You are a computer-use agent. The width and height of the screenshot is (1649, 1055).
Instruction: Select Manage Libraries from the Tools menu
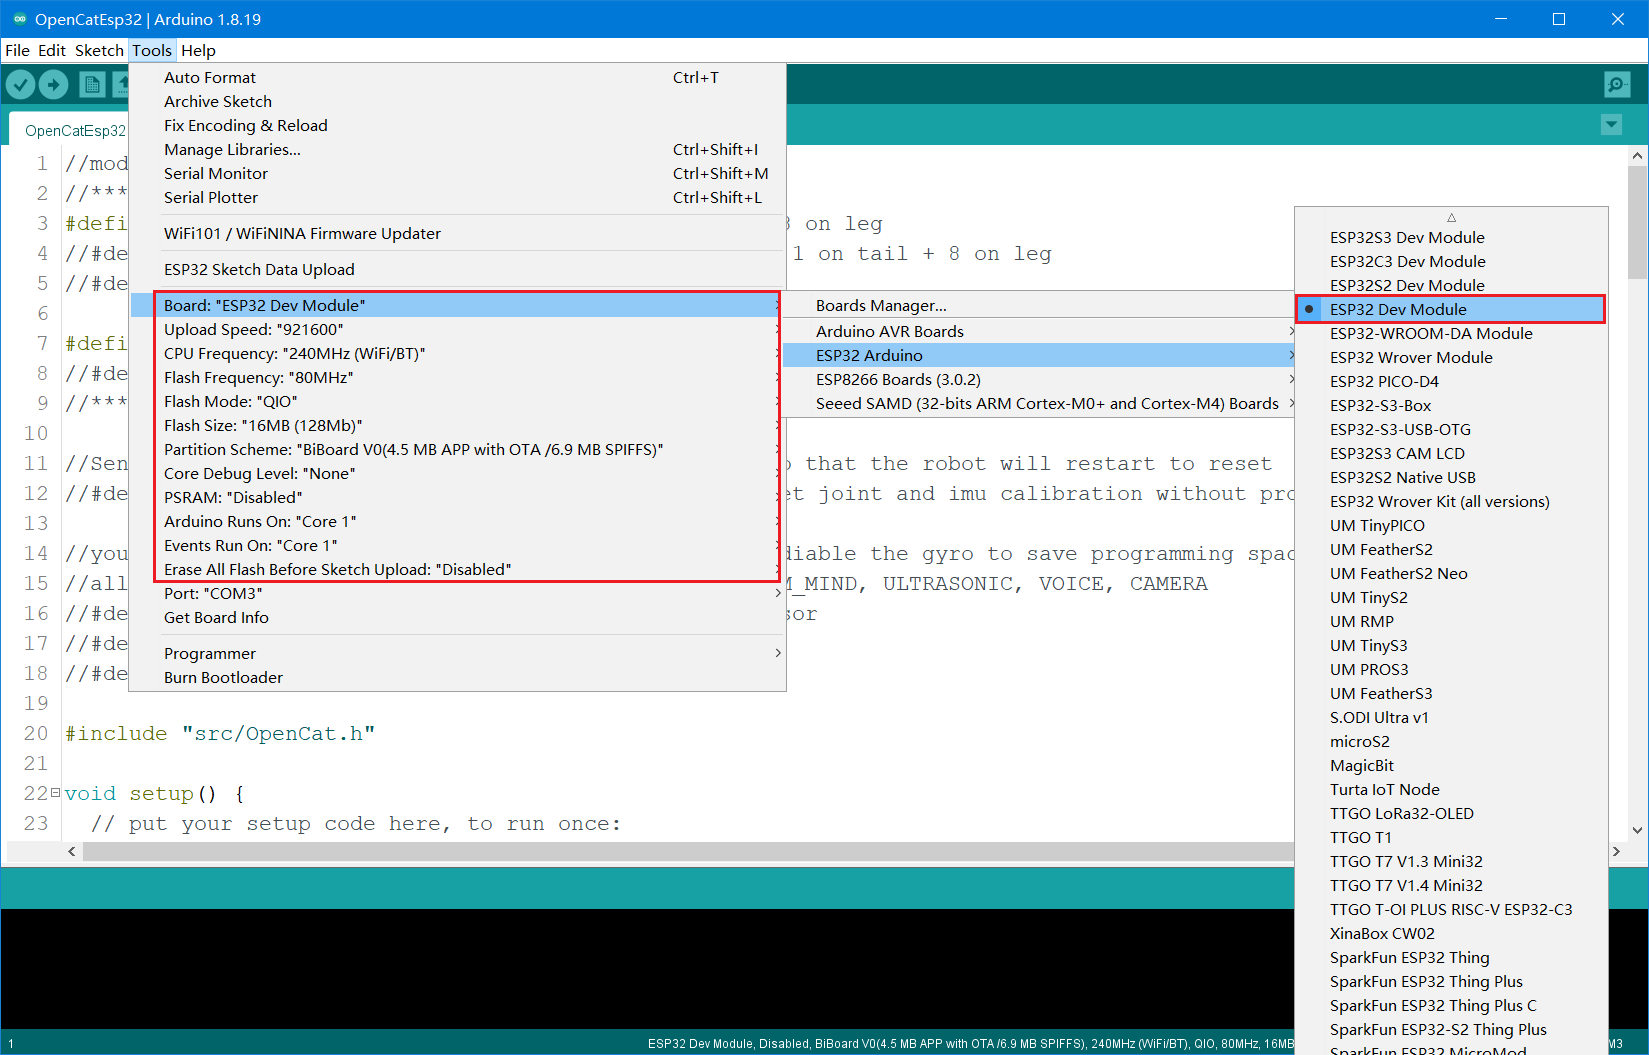click(x=232, y=150)
